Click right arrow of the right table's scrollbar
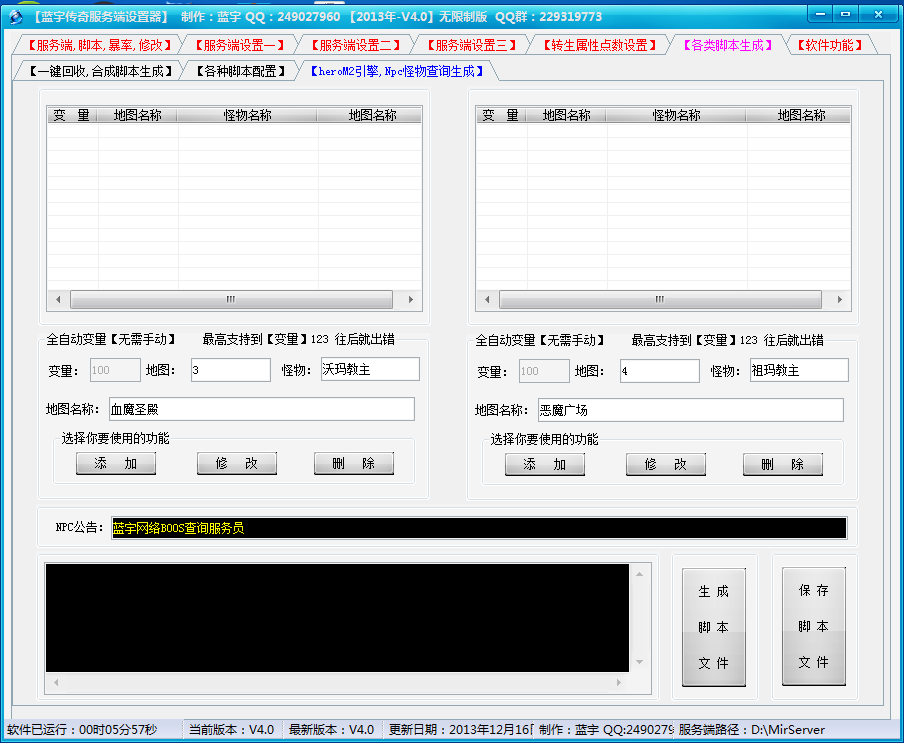904x743 pixels. pos(839,299)
